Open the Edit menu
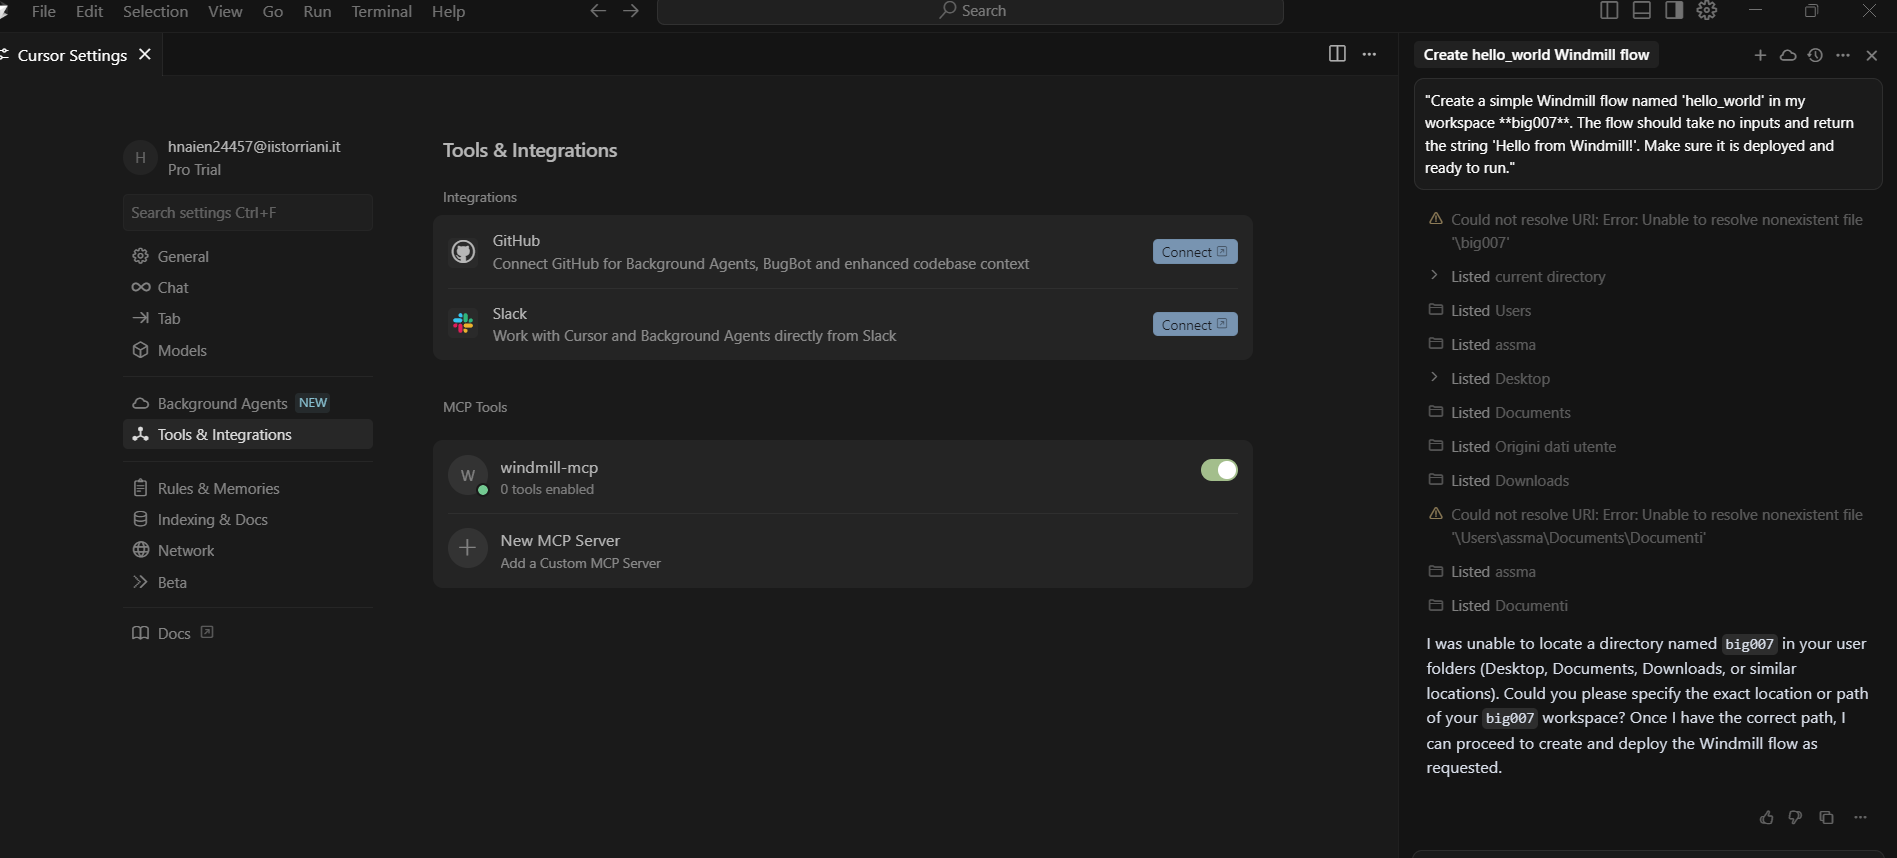 pos(89,11)
